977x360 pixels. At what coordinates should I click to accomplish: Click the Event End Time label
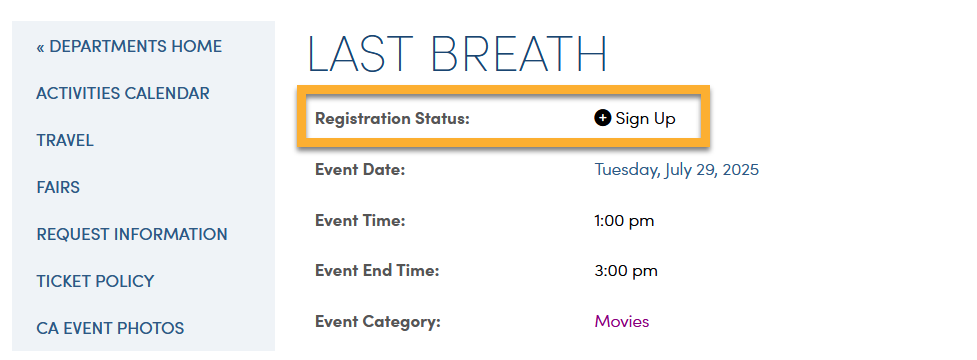(378, 271)
